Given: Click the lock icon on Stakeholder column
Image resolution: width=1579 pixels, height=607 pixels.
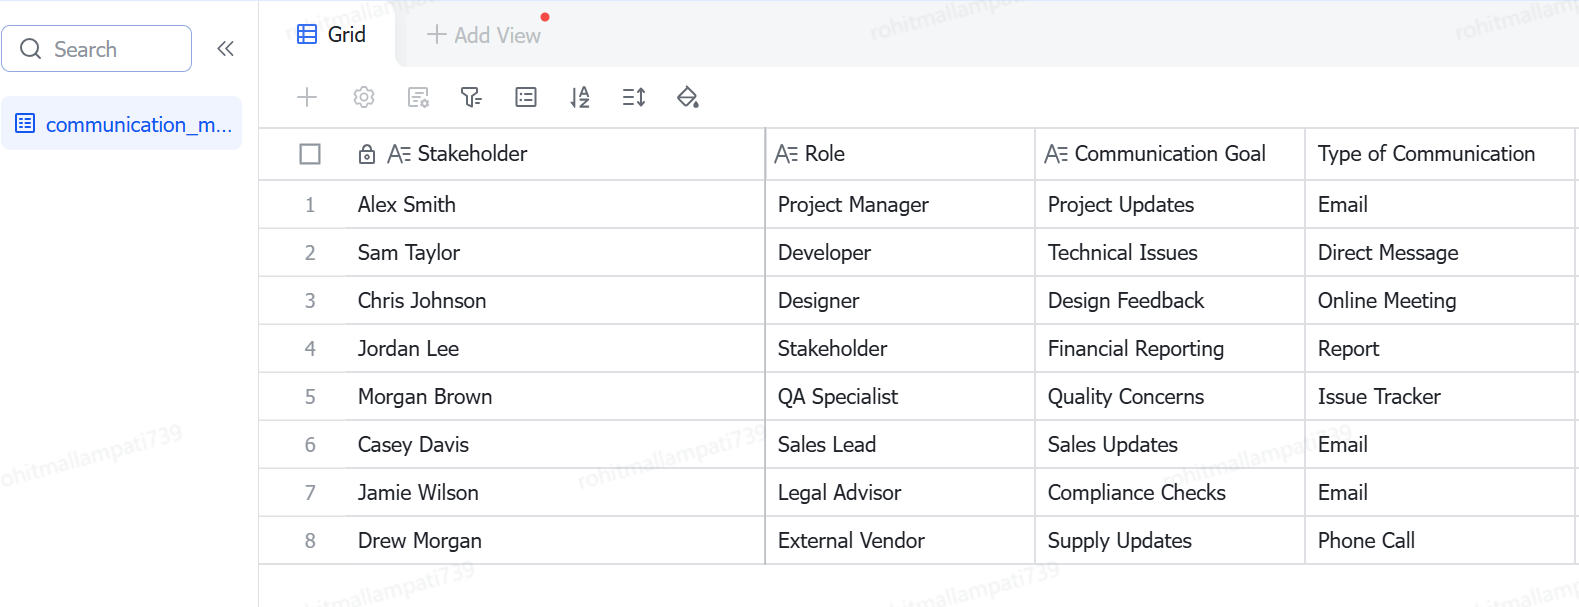Looking at the screenshot, I should click(x=367, y=154).
